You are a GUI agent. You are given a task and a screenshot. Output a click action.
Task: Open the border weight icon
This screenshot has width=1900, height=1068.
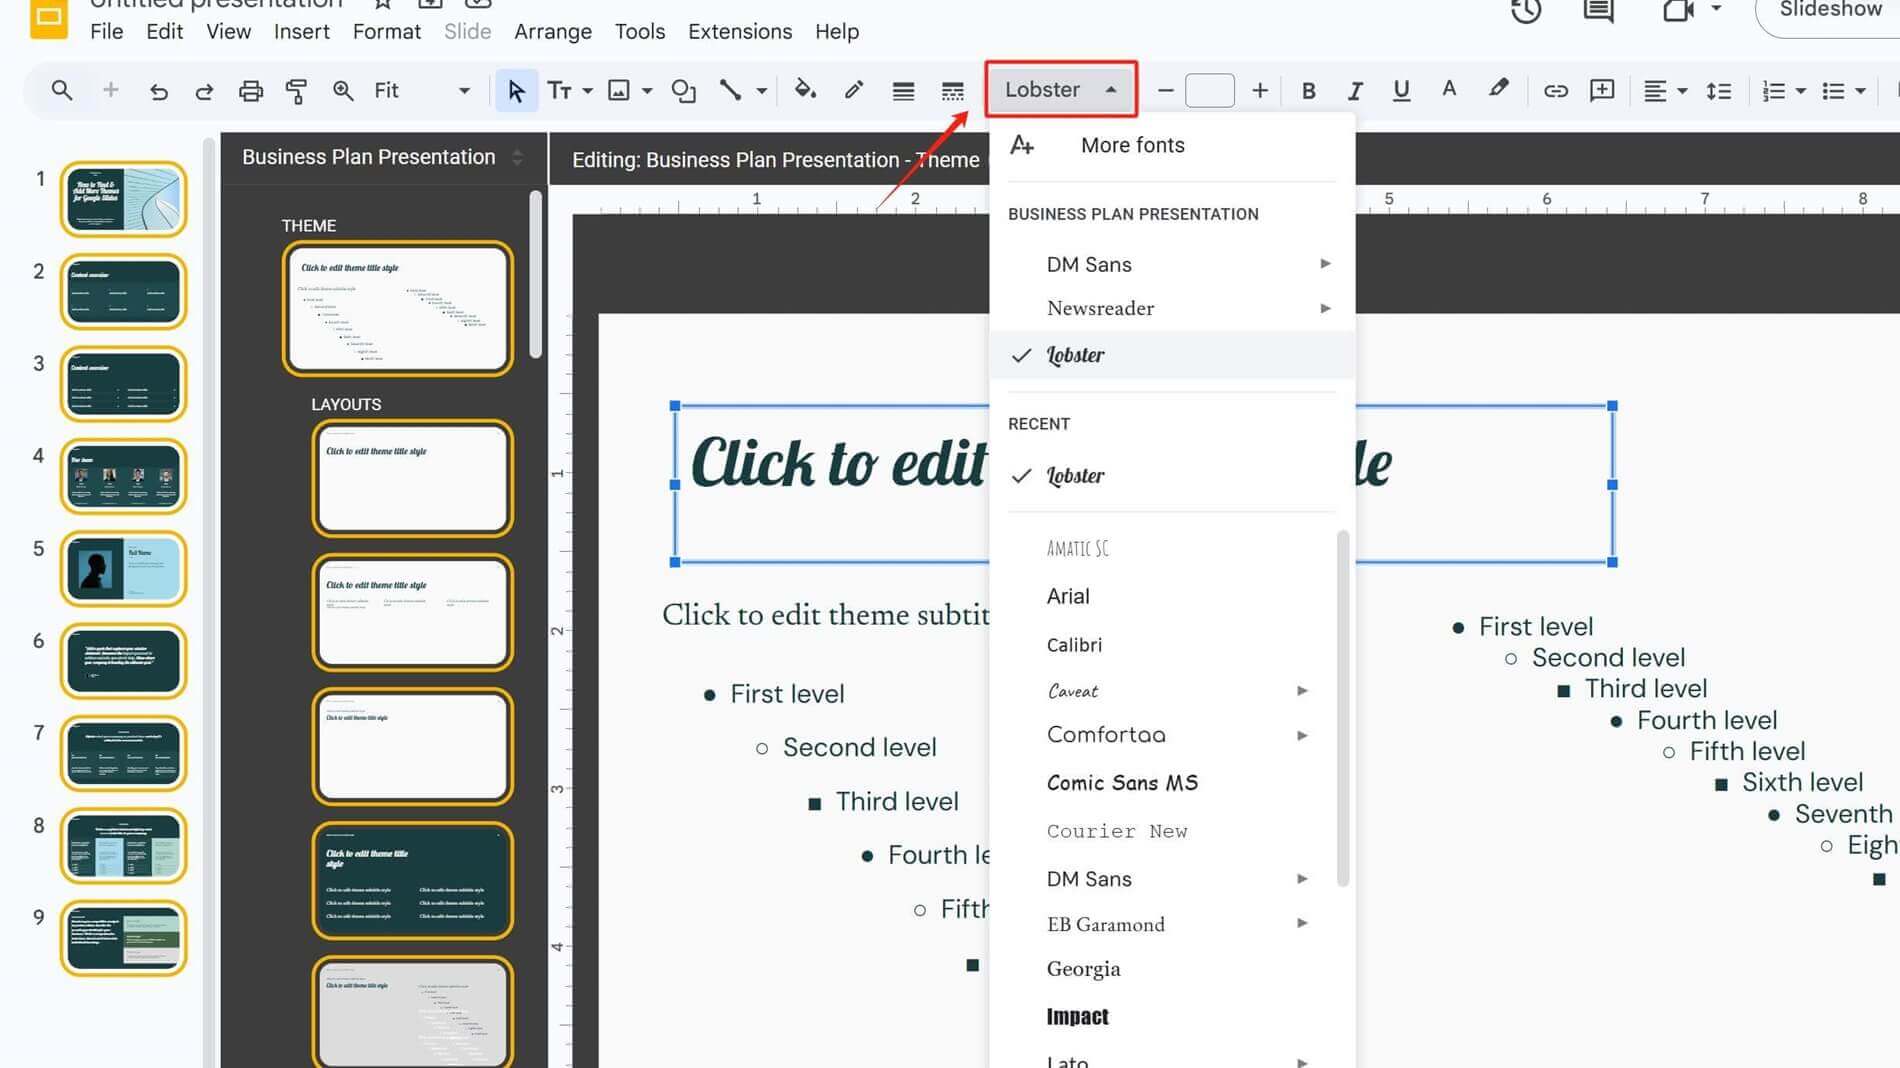point(903,91)
